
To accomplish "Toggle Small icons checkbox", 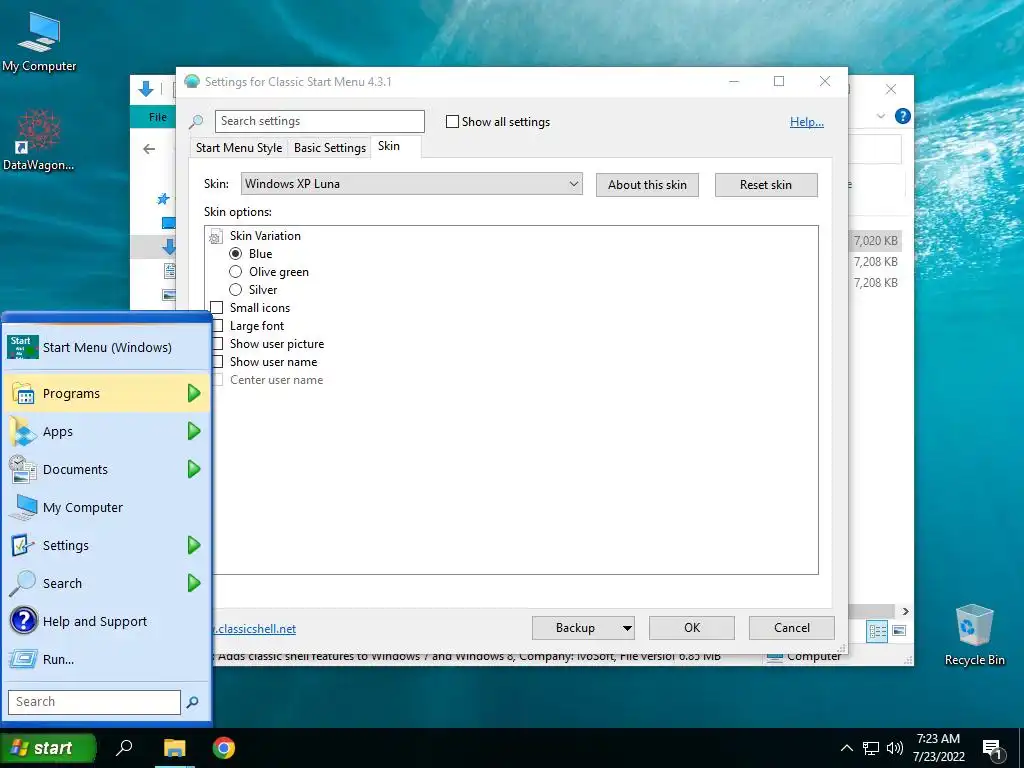I will click(x=217, y=308).
